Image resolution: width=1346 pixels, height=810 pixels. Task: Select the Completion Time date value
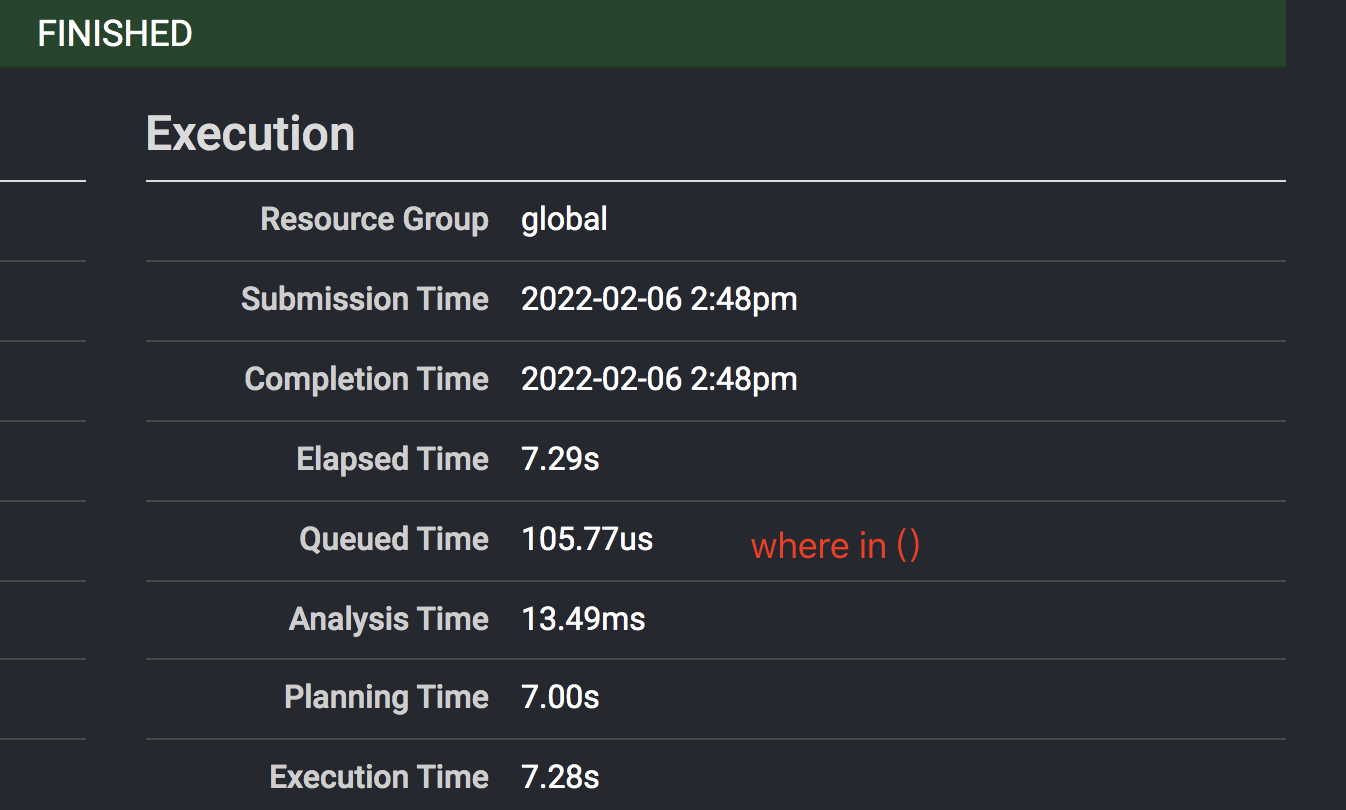(x=659, y=379)
